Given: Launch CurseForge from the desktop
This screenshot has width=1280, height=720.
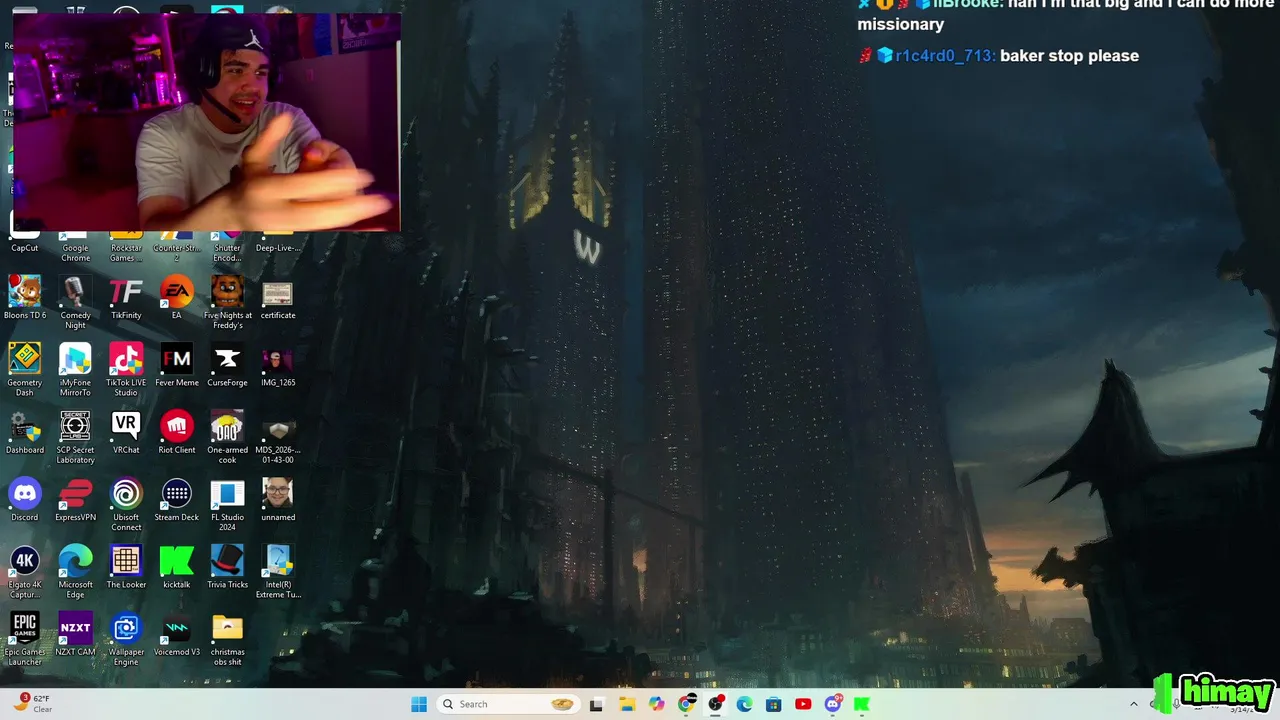Looking at the screenshot, I should click(227, 359).
